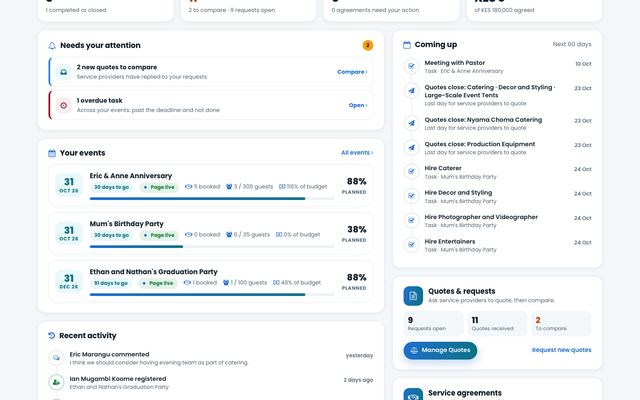
Task: Select Quotes close: Nyama Choma Catering entry
Action: [497, 123]
